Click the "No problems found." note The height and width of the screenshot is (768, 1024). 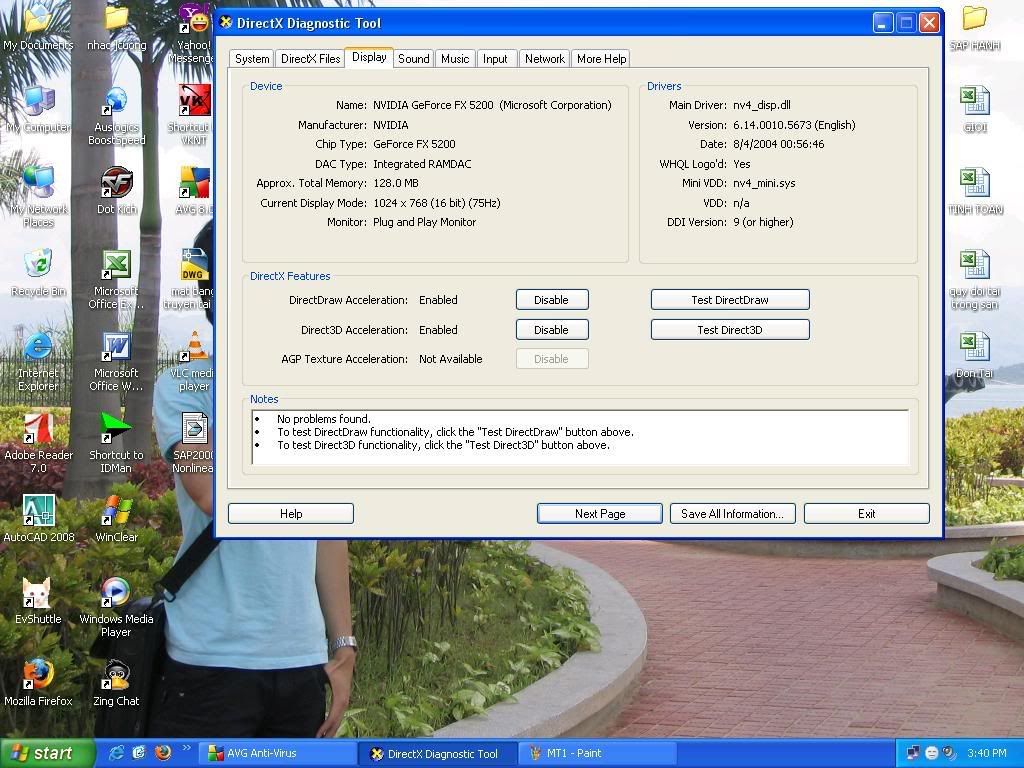324,419
